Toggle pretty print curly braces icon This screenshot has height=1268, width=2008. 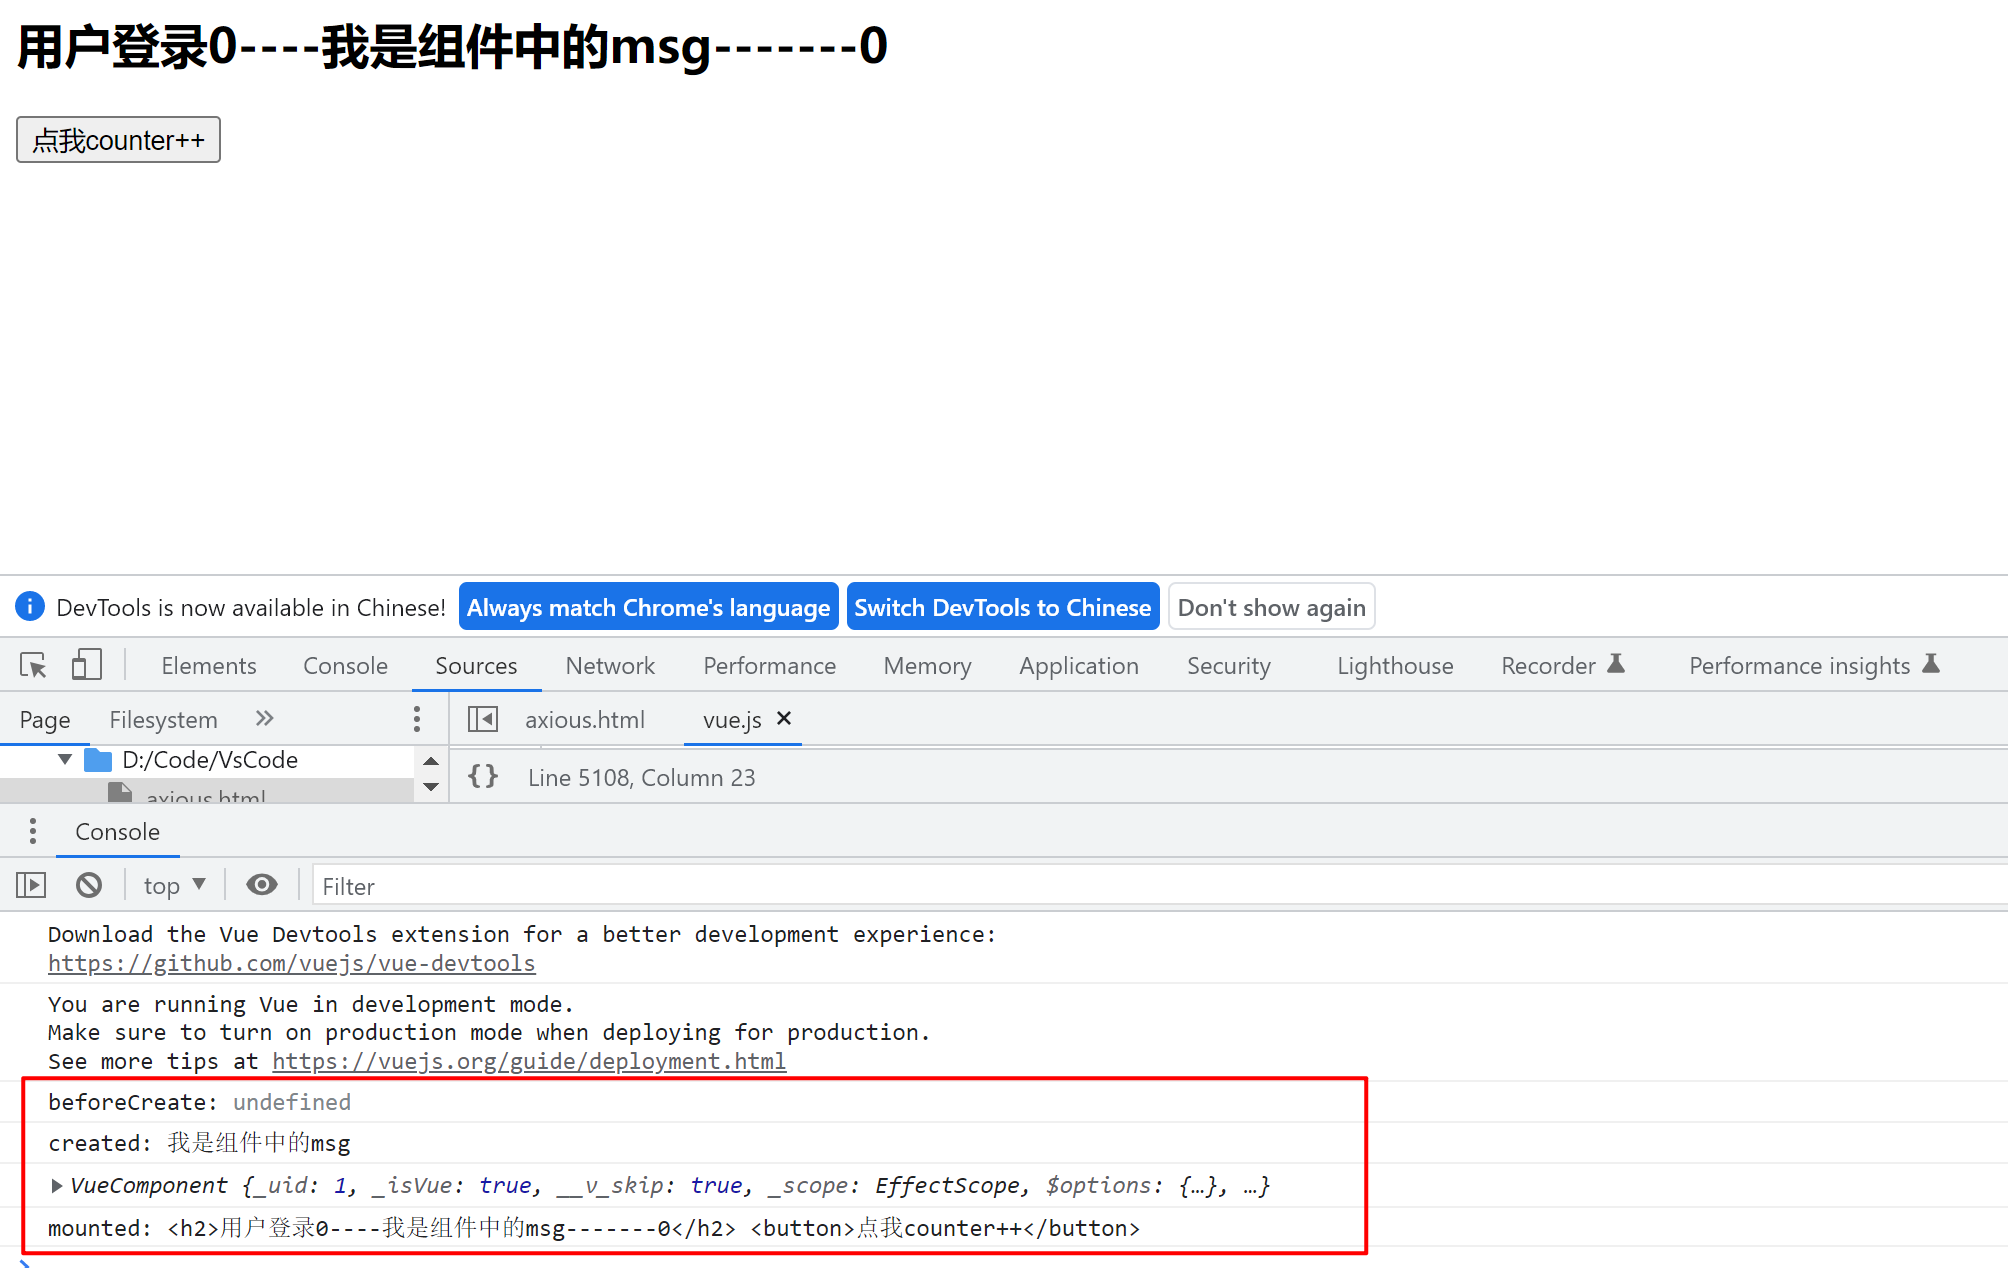point(483,776)
